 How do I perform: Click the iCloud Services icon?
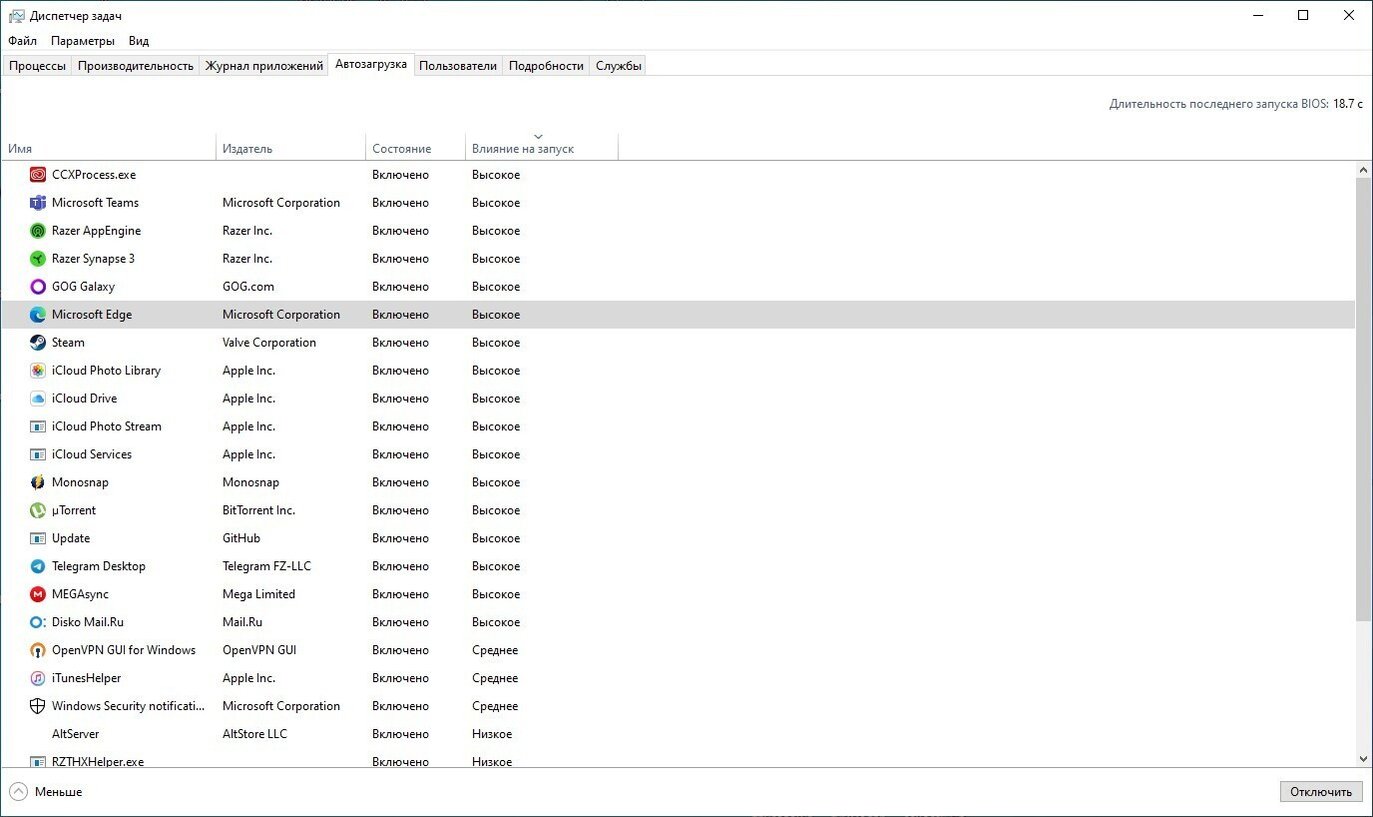pyautogui.click(x=38, y=454)
